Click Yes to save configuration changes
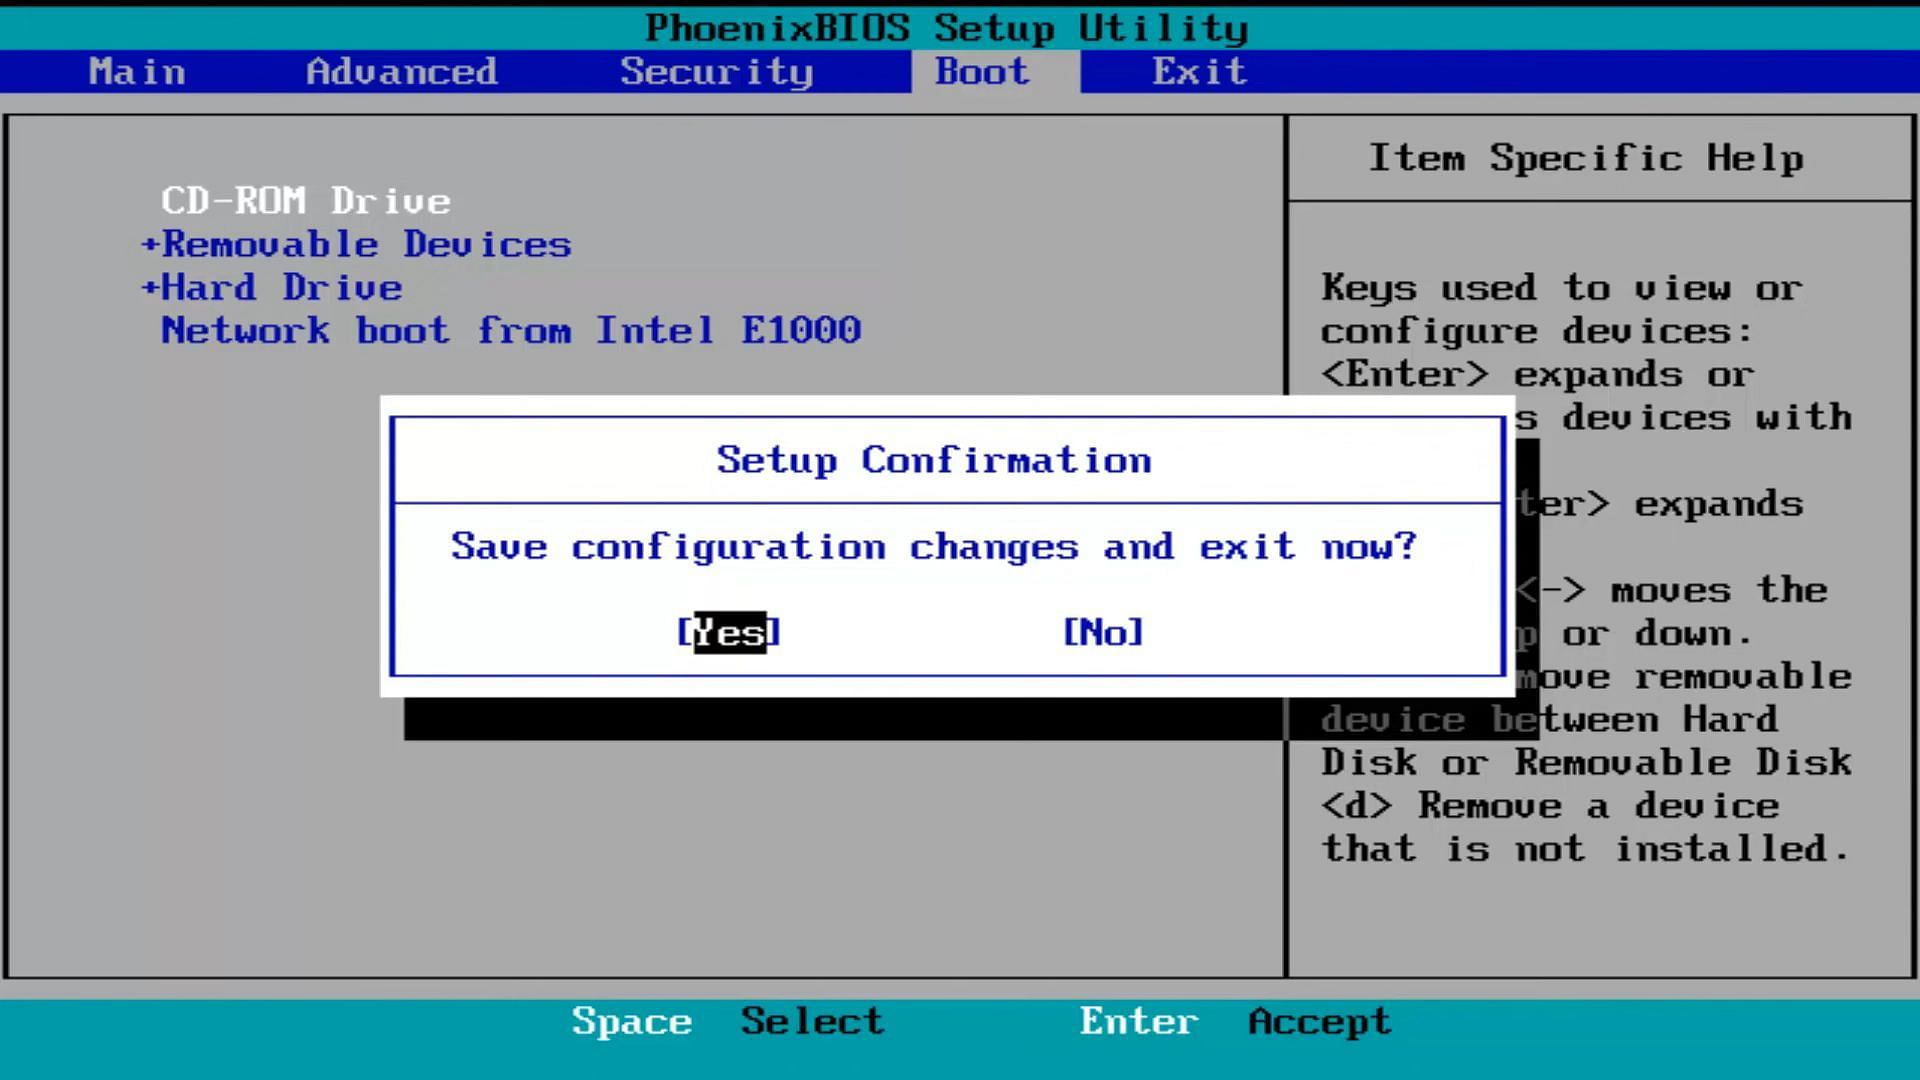 (x=729, y=632)
